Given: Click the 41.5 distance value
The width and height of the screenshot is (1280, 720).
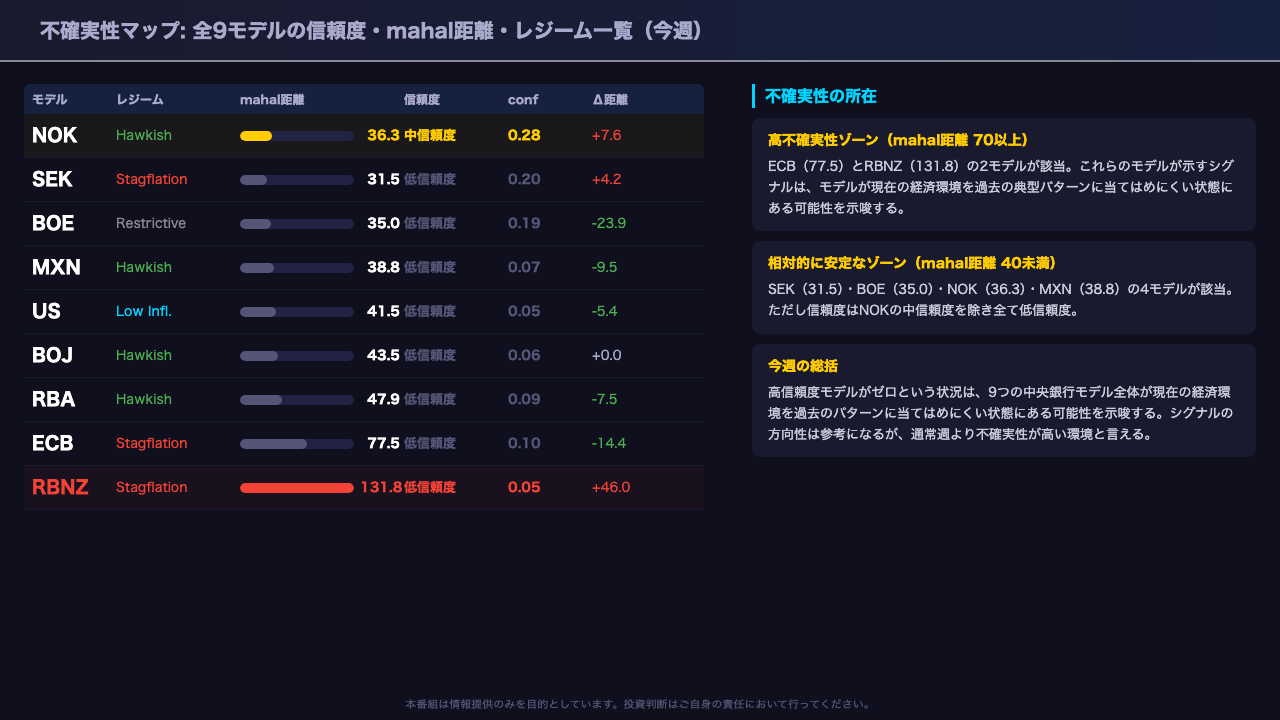Looking at the screenshot, I should (x=383, y=311).
